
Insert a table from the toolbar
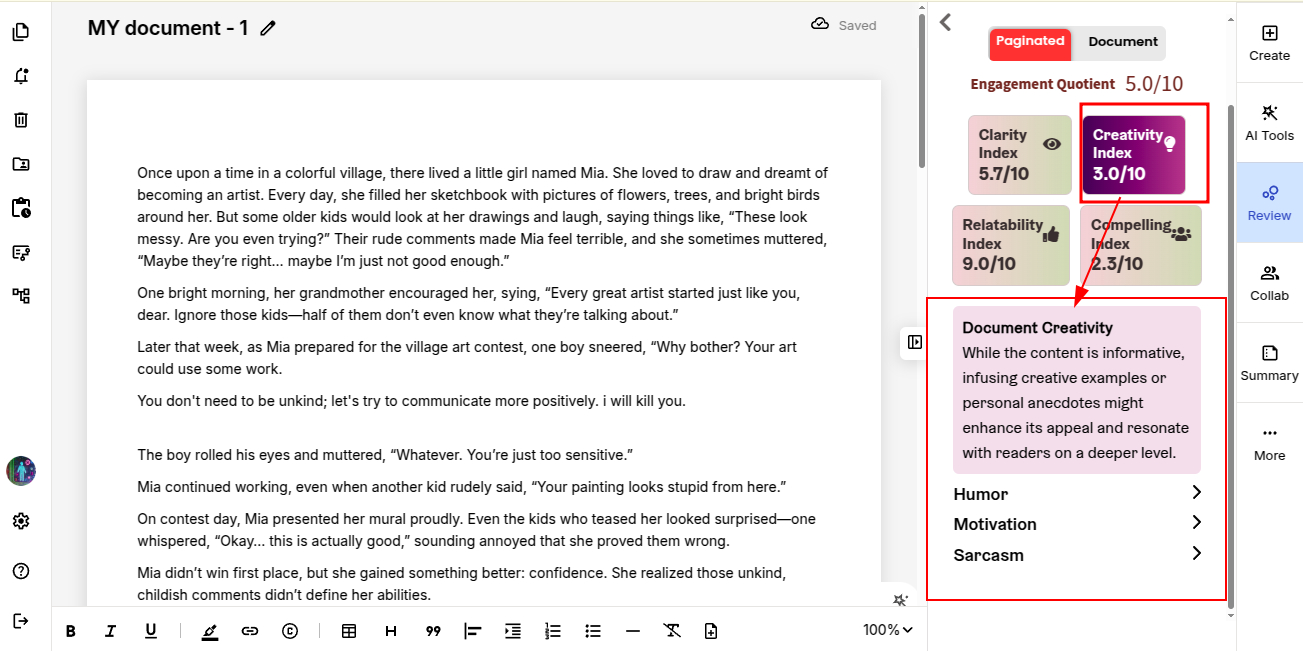click(x=349, y=631)
